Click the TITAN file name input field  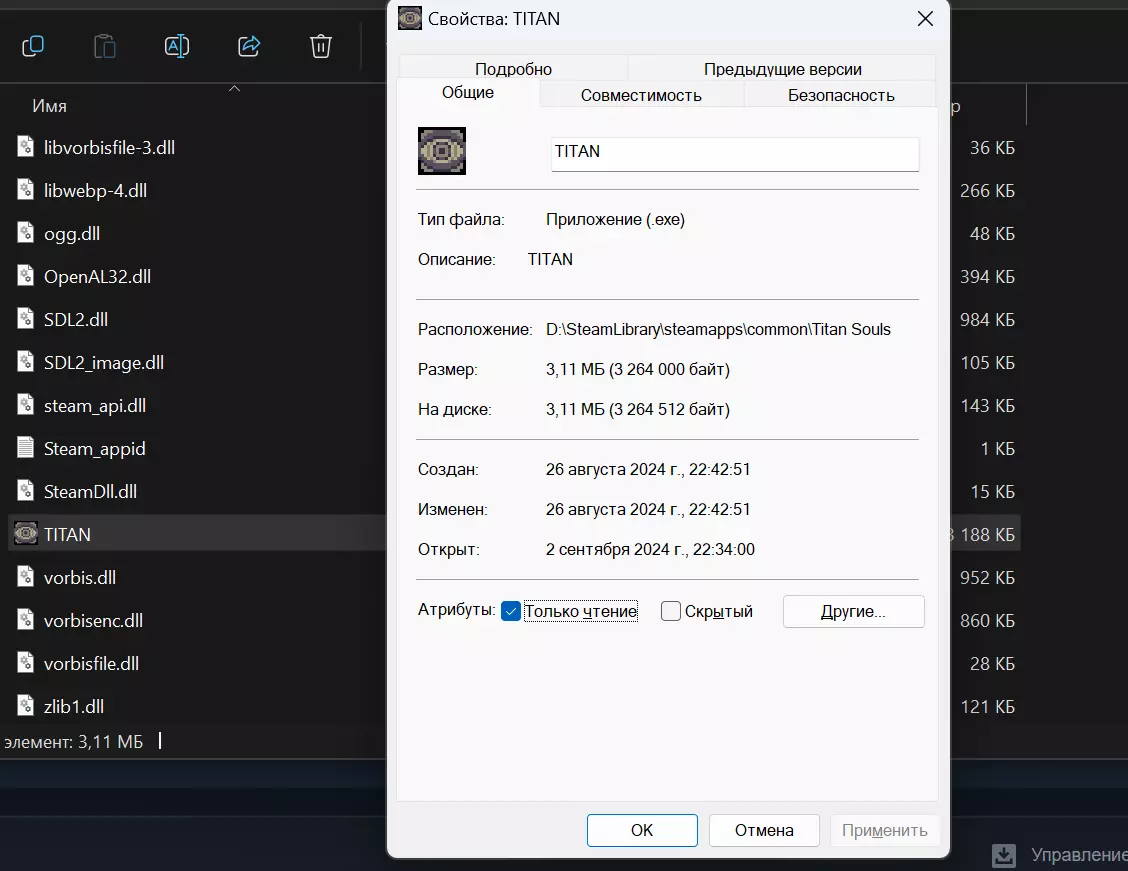[x=734, y=153]
